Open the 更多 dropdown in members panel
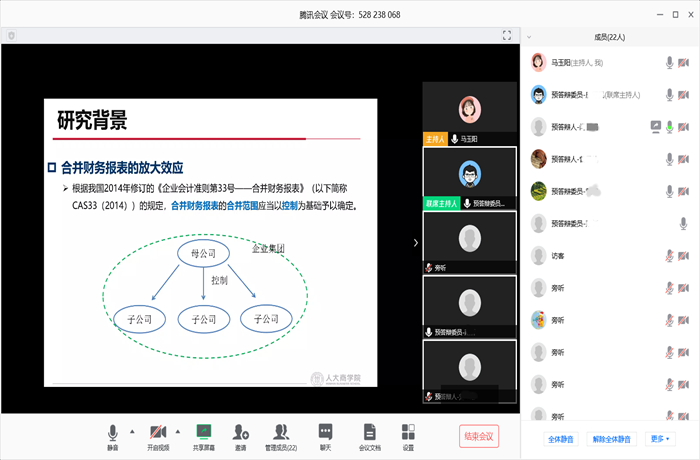The height and width of the screenshot is (460, 700). (x=661, y=439)
